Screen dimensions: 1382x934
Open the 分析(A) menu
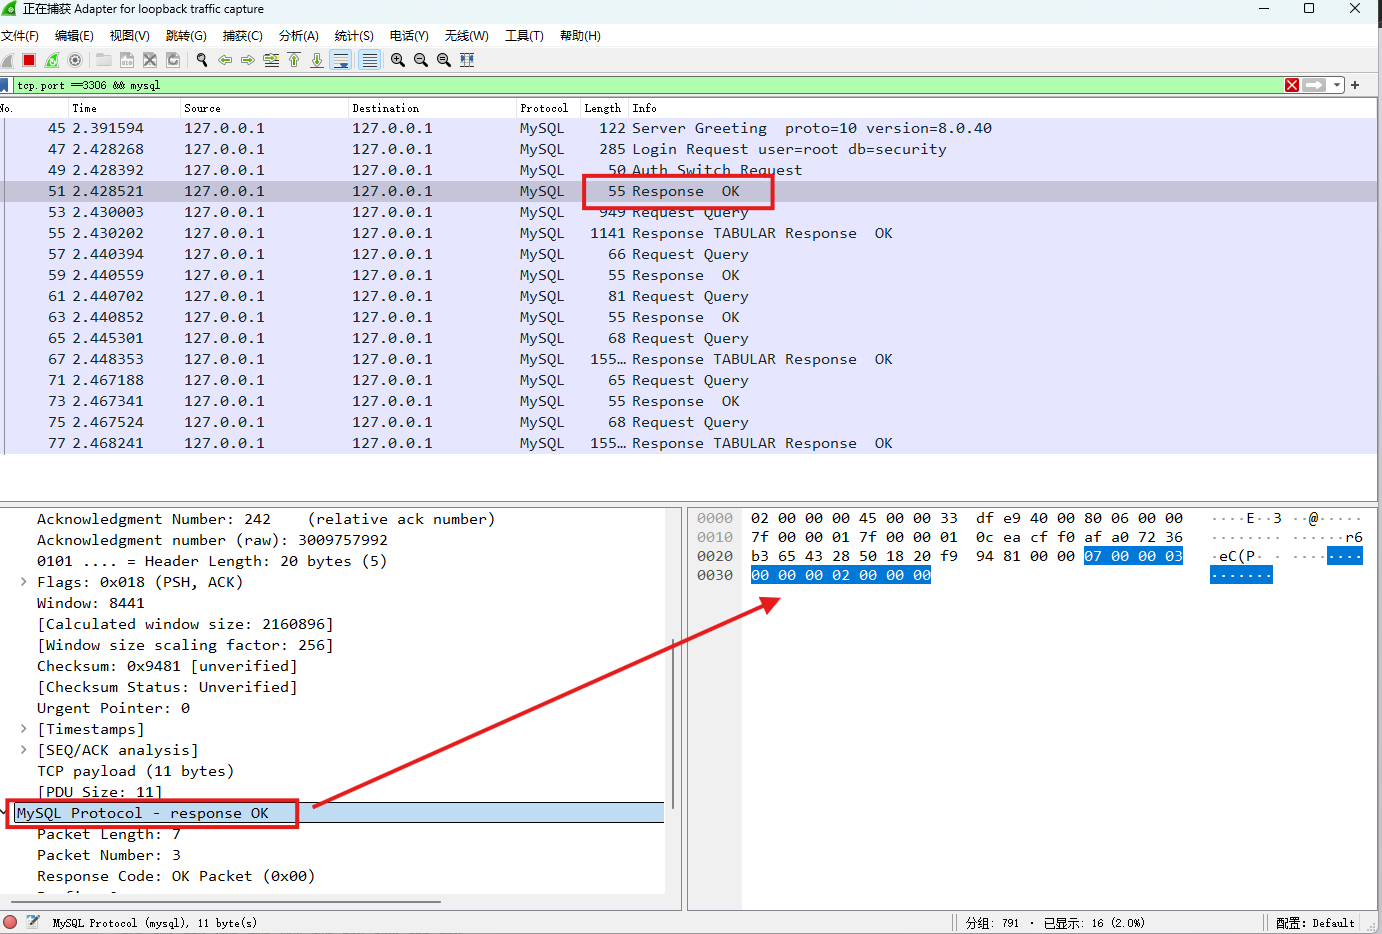coord(298,36)
